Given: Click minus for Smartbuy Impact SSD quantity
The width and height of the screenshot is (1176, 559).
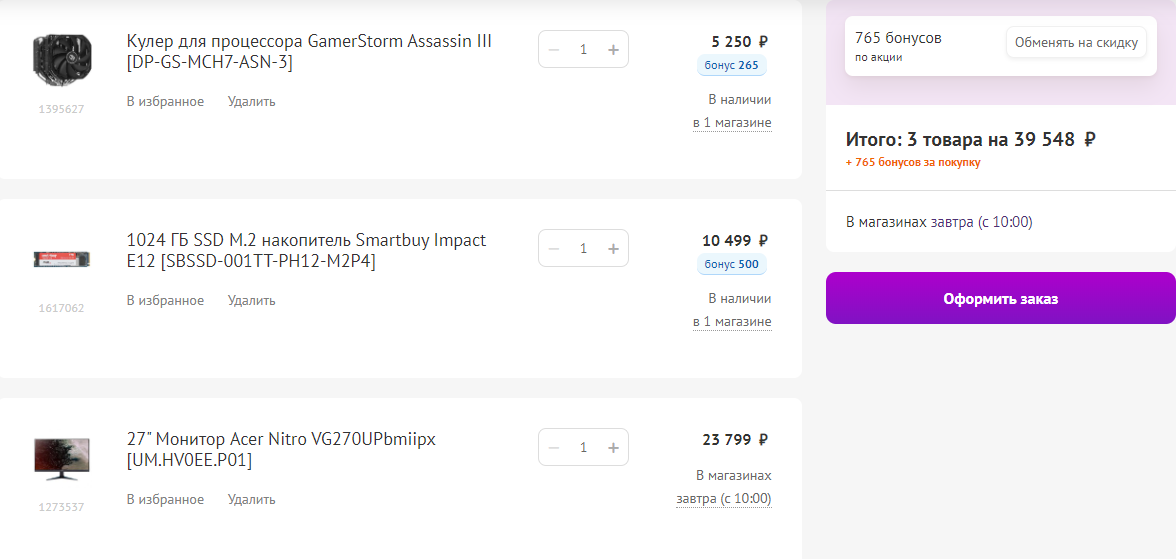Looking at the screenshot, I should [554, 248].
